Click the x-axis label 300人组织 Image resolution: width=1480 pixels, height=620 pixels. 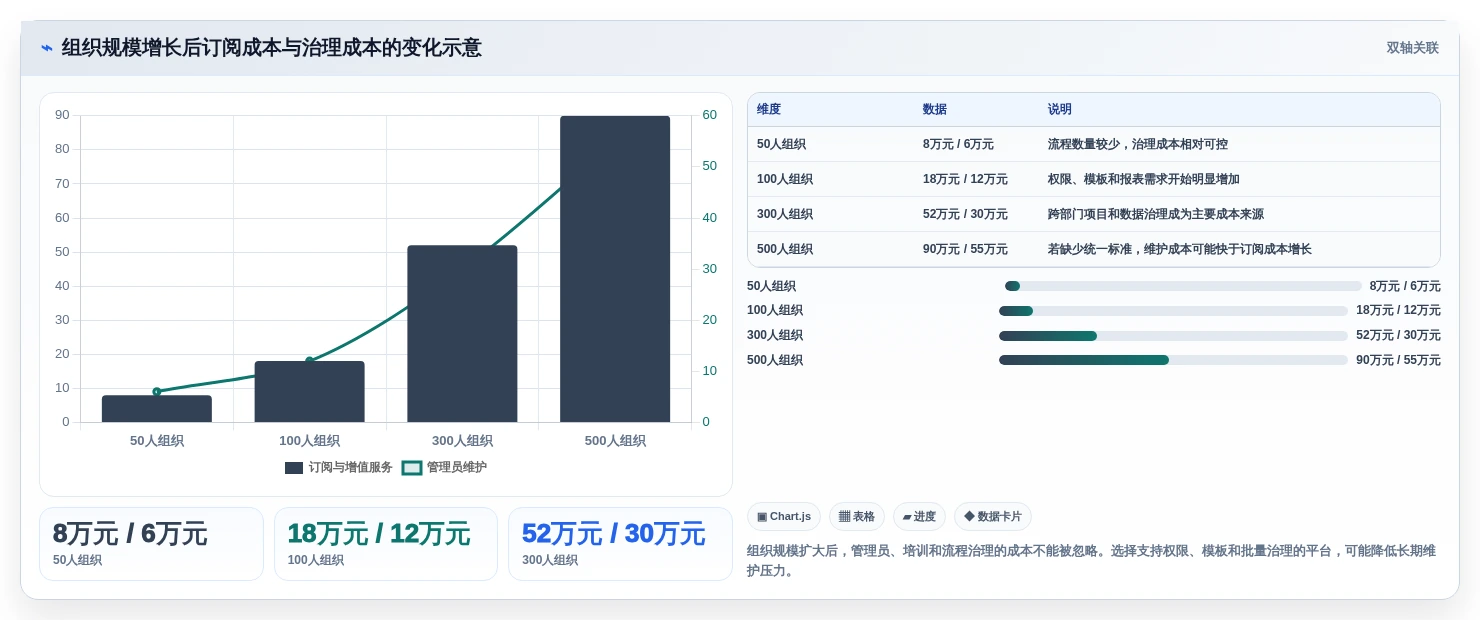pyautogui.click(x=462, y=441)
